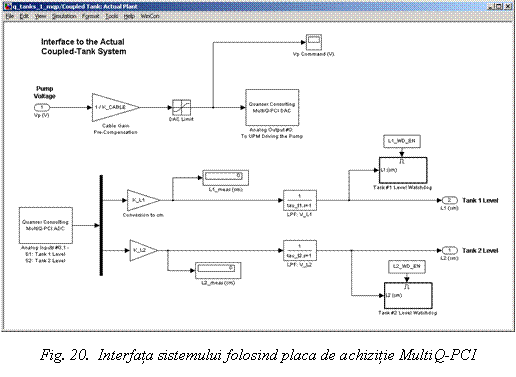
Task: Select the LPF V_L1 transfer function block
Action: click(300, 200)
